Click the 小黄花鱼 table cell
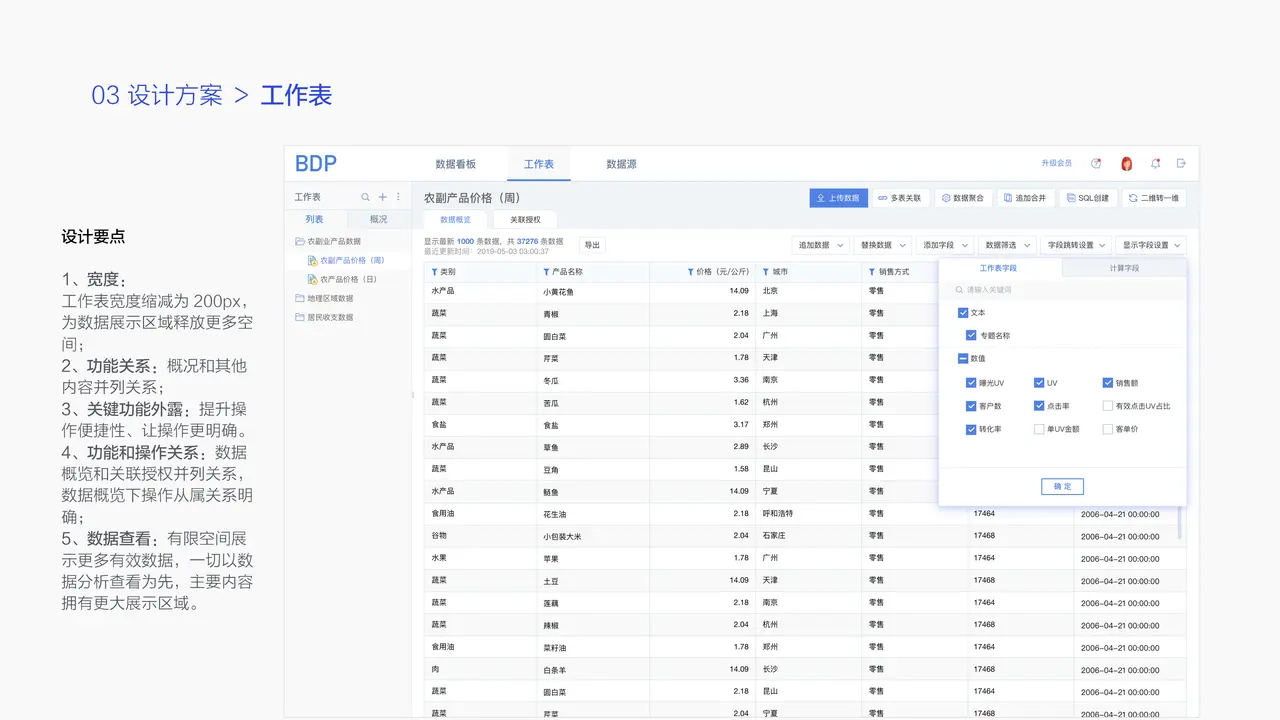Screen dimensions: 1280x720 tap(593, 291)
